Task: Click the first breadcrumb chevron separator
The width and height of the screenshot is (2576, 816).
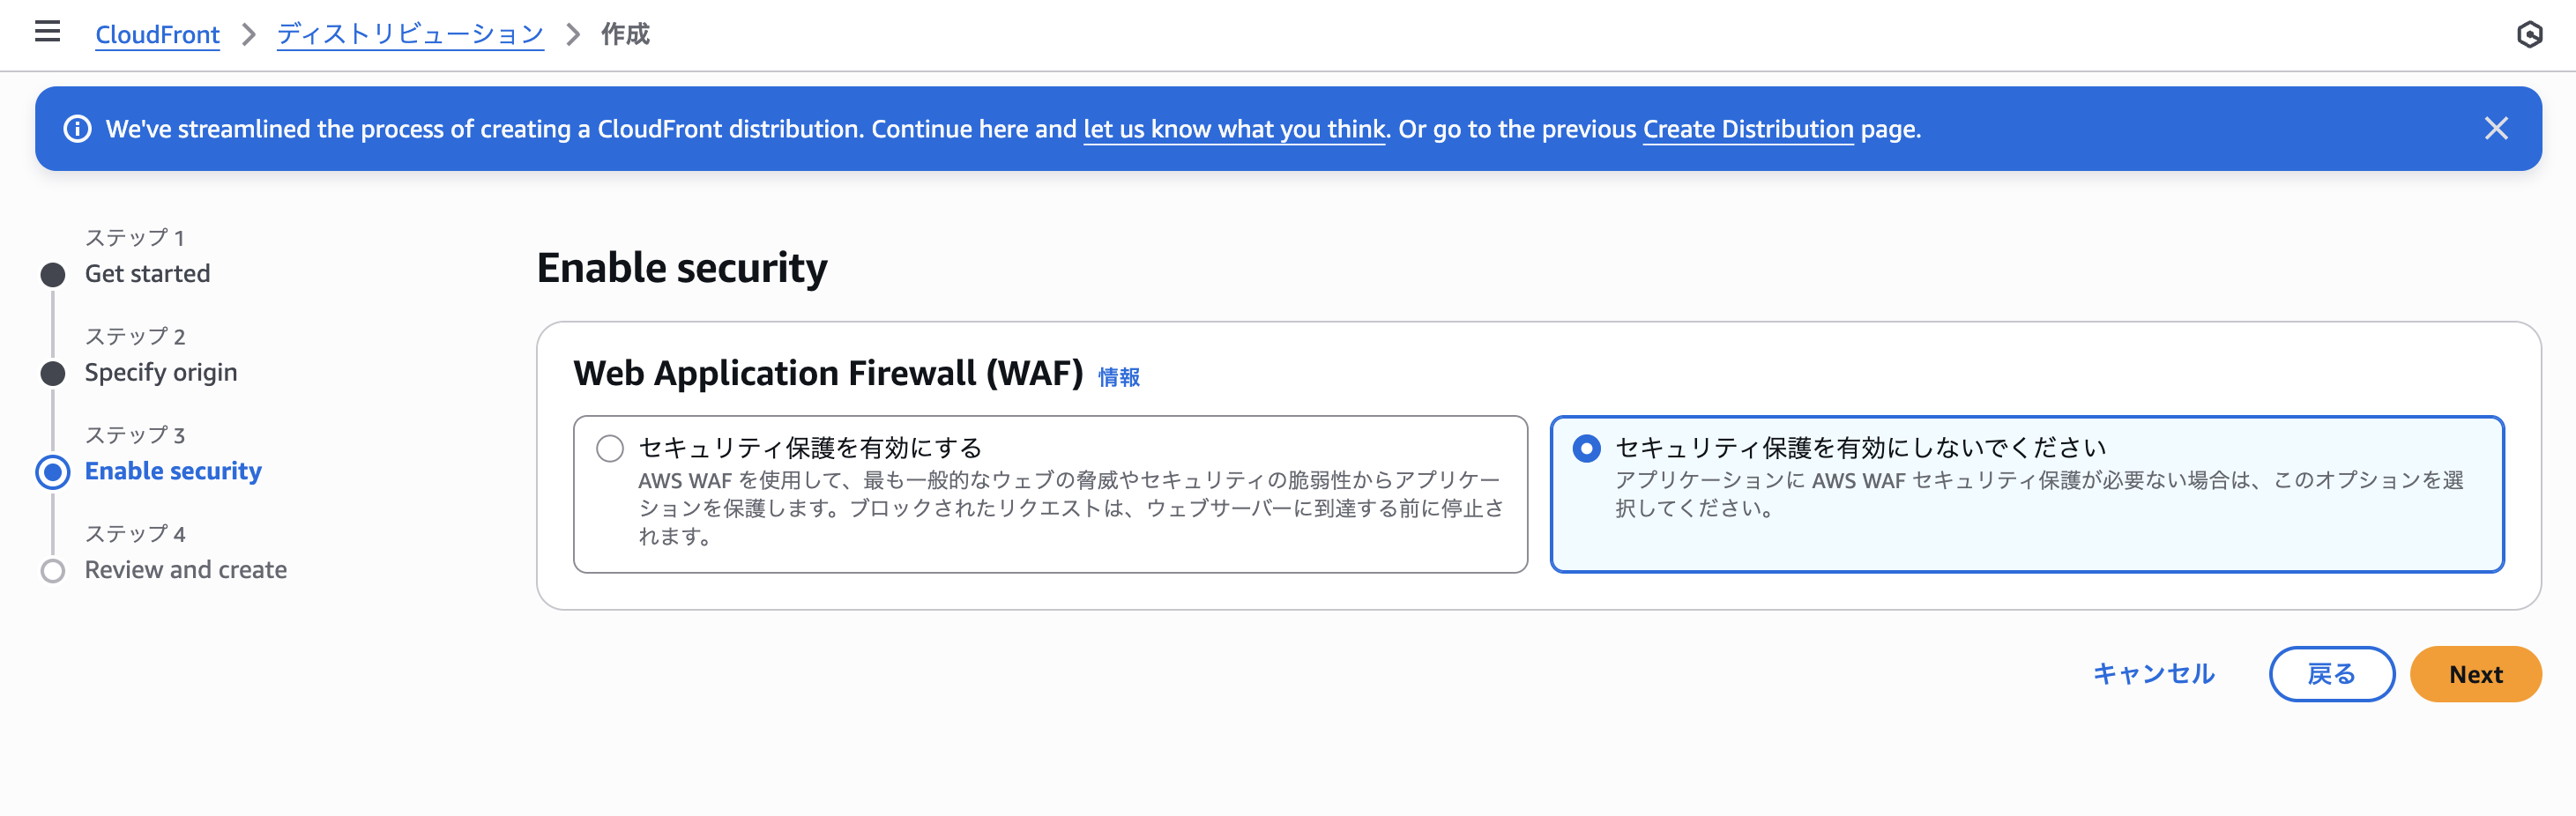Action: pyautogui.click(x=248, y=34)
